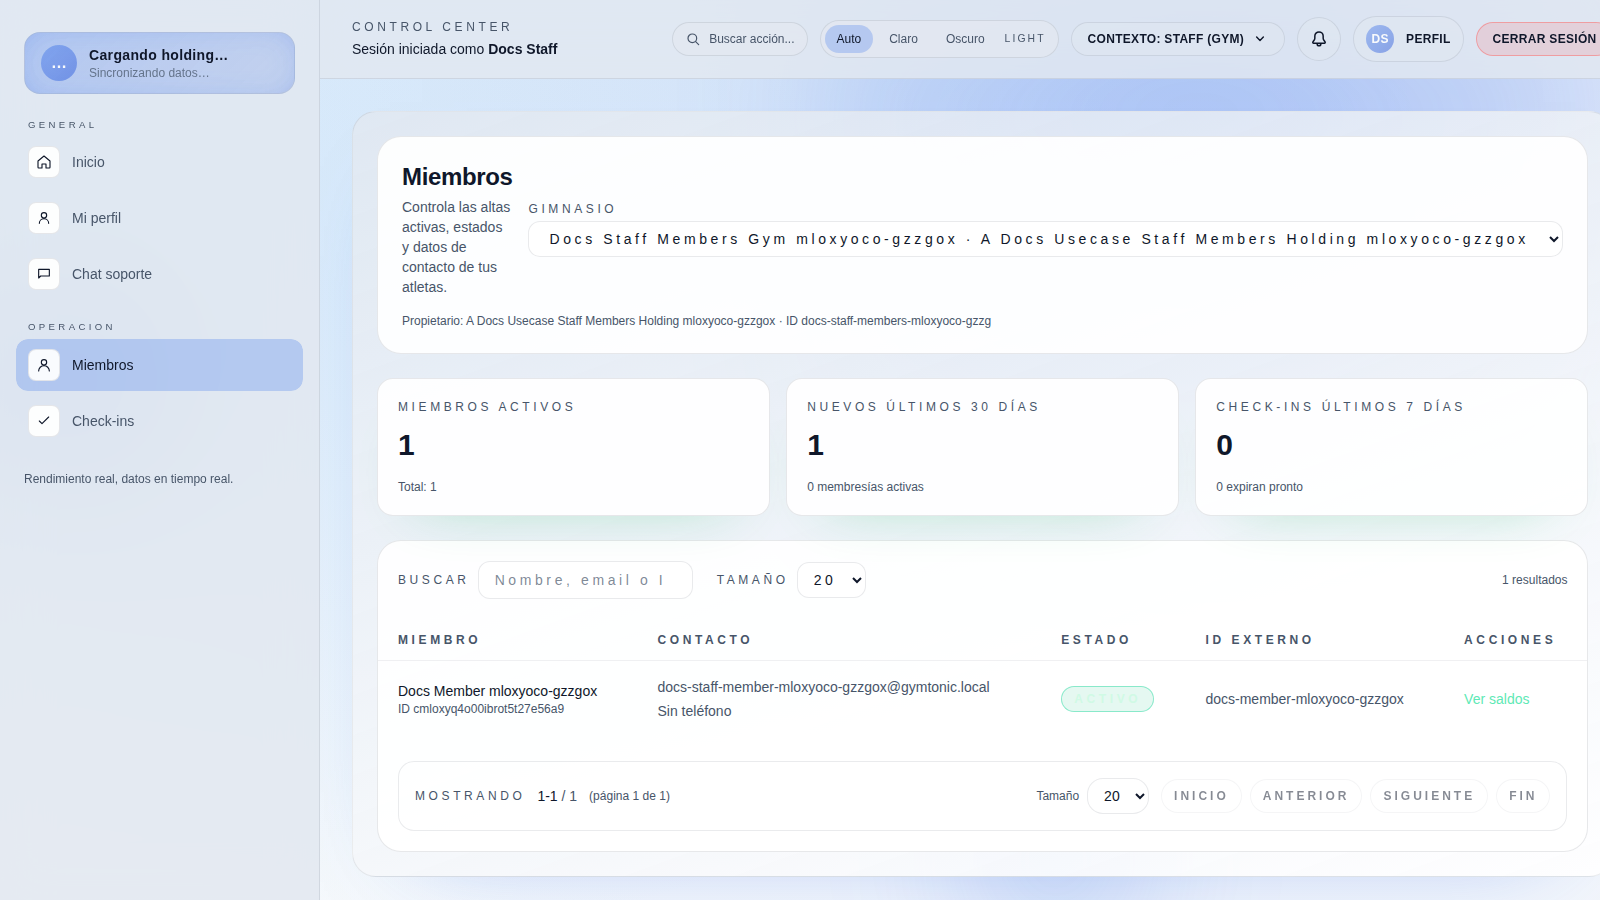Click the Check-ins checkmark icon

pos(44,421)
